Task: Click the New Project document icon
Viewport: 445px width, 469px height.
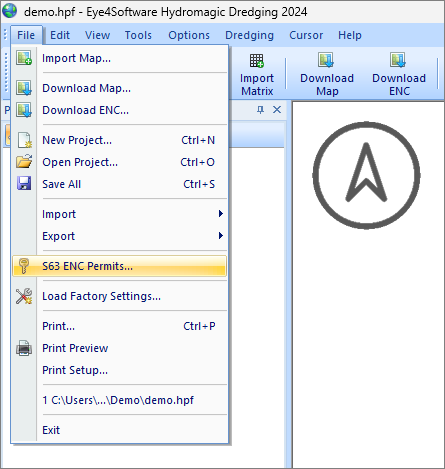Action: [x=24, y=140]
